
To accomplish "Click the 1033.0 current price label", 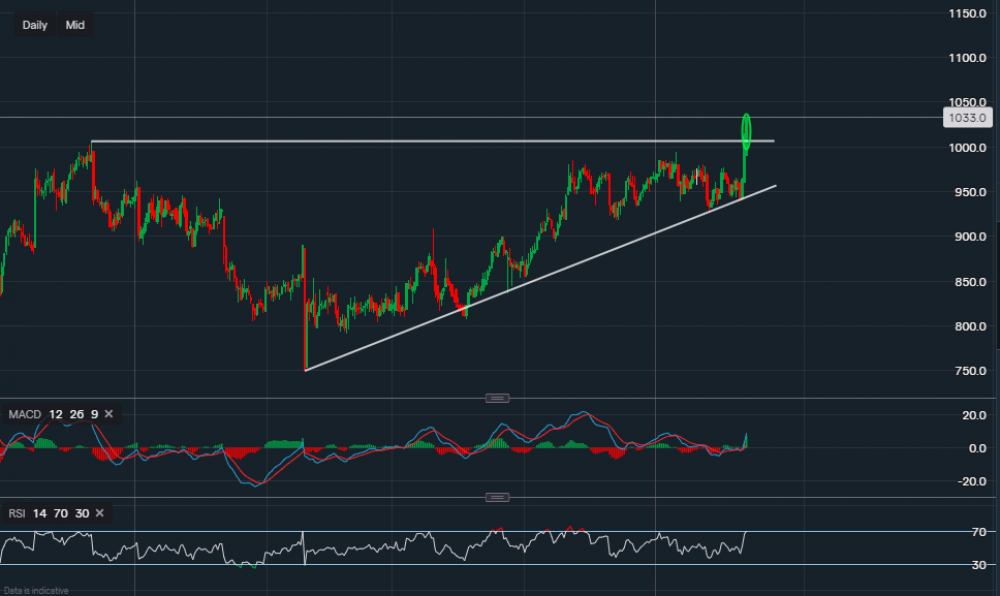I will 964,118.
